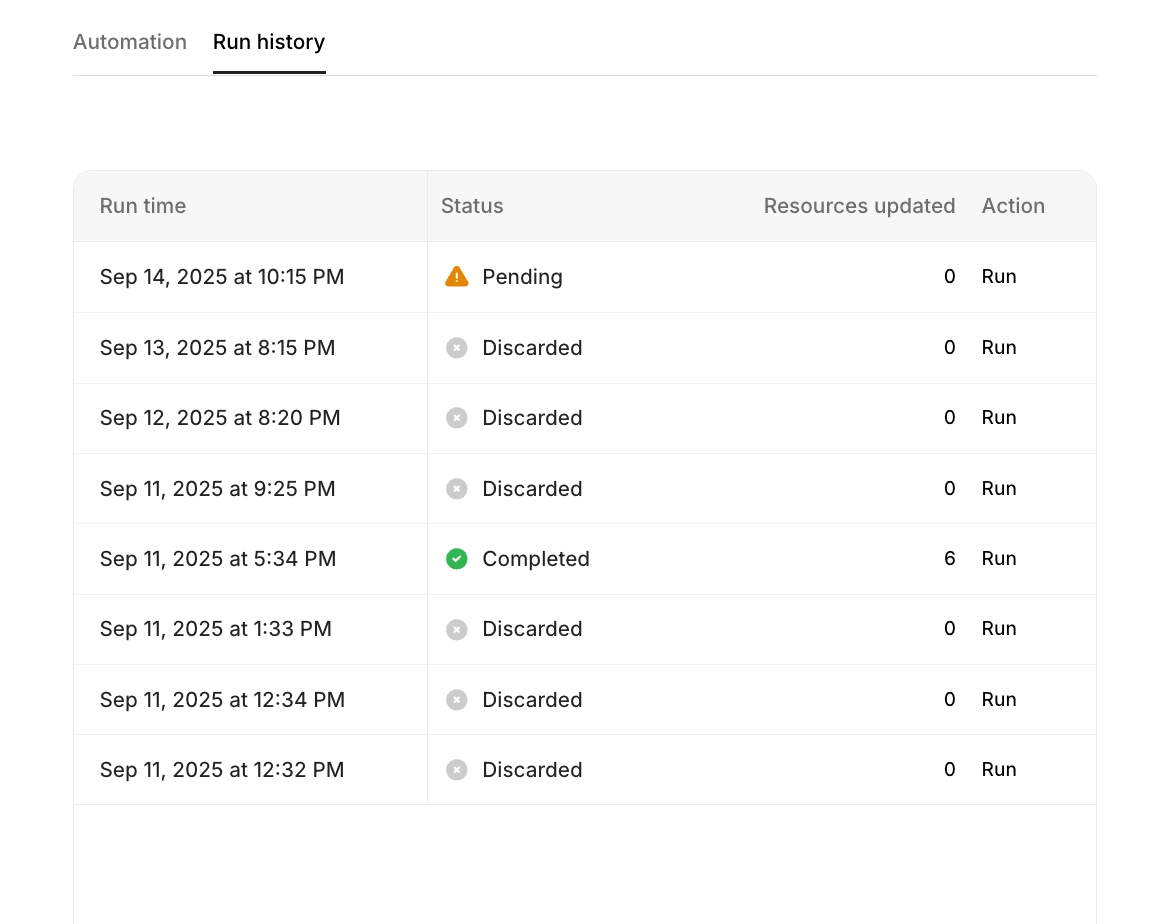Click the Run time column header
This screenshot has width=1154, height=924.
click(143, 206)
